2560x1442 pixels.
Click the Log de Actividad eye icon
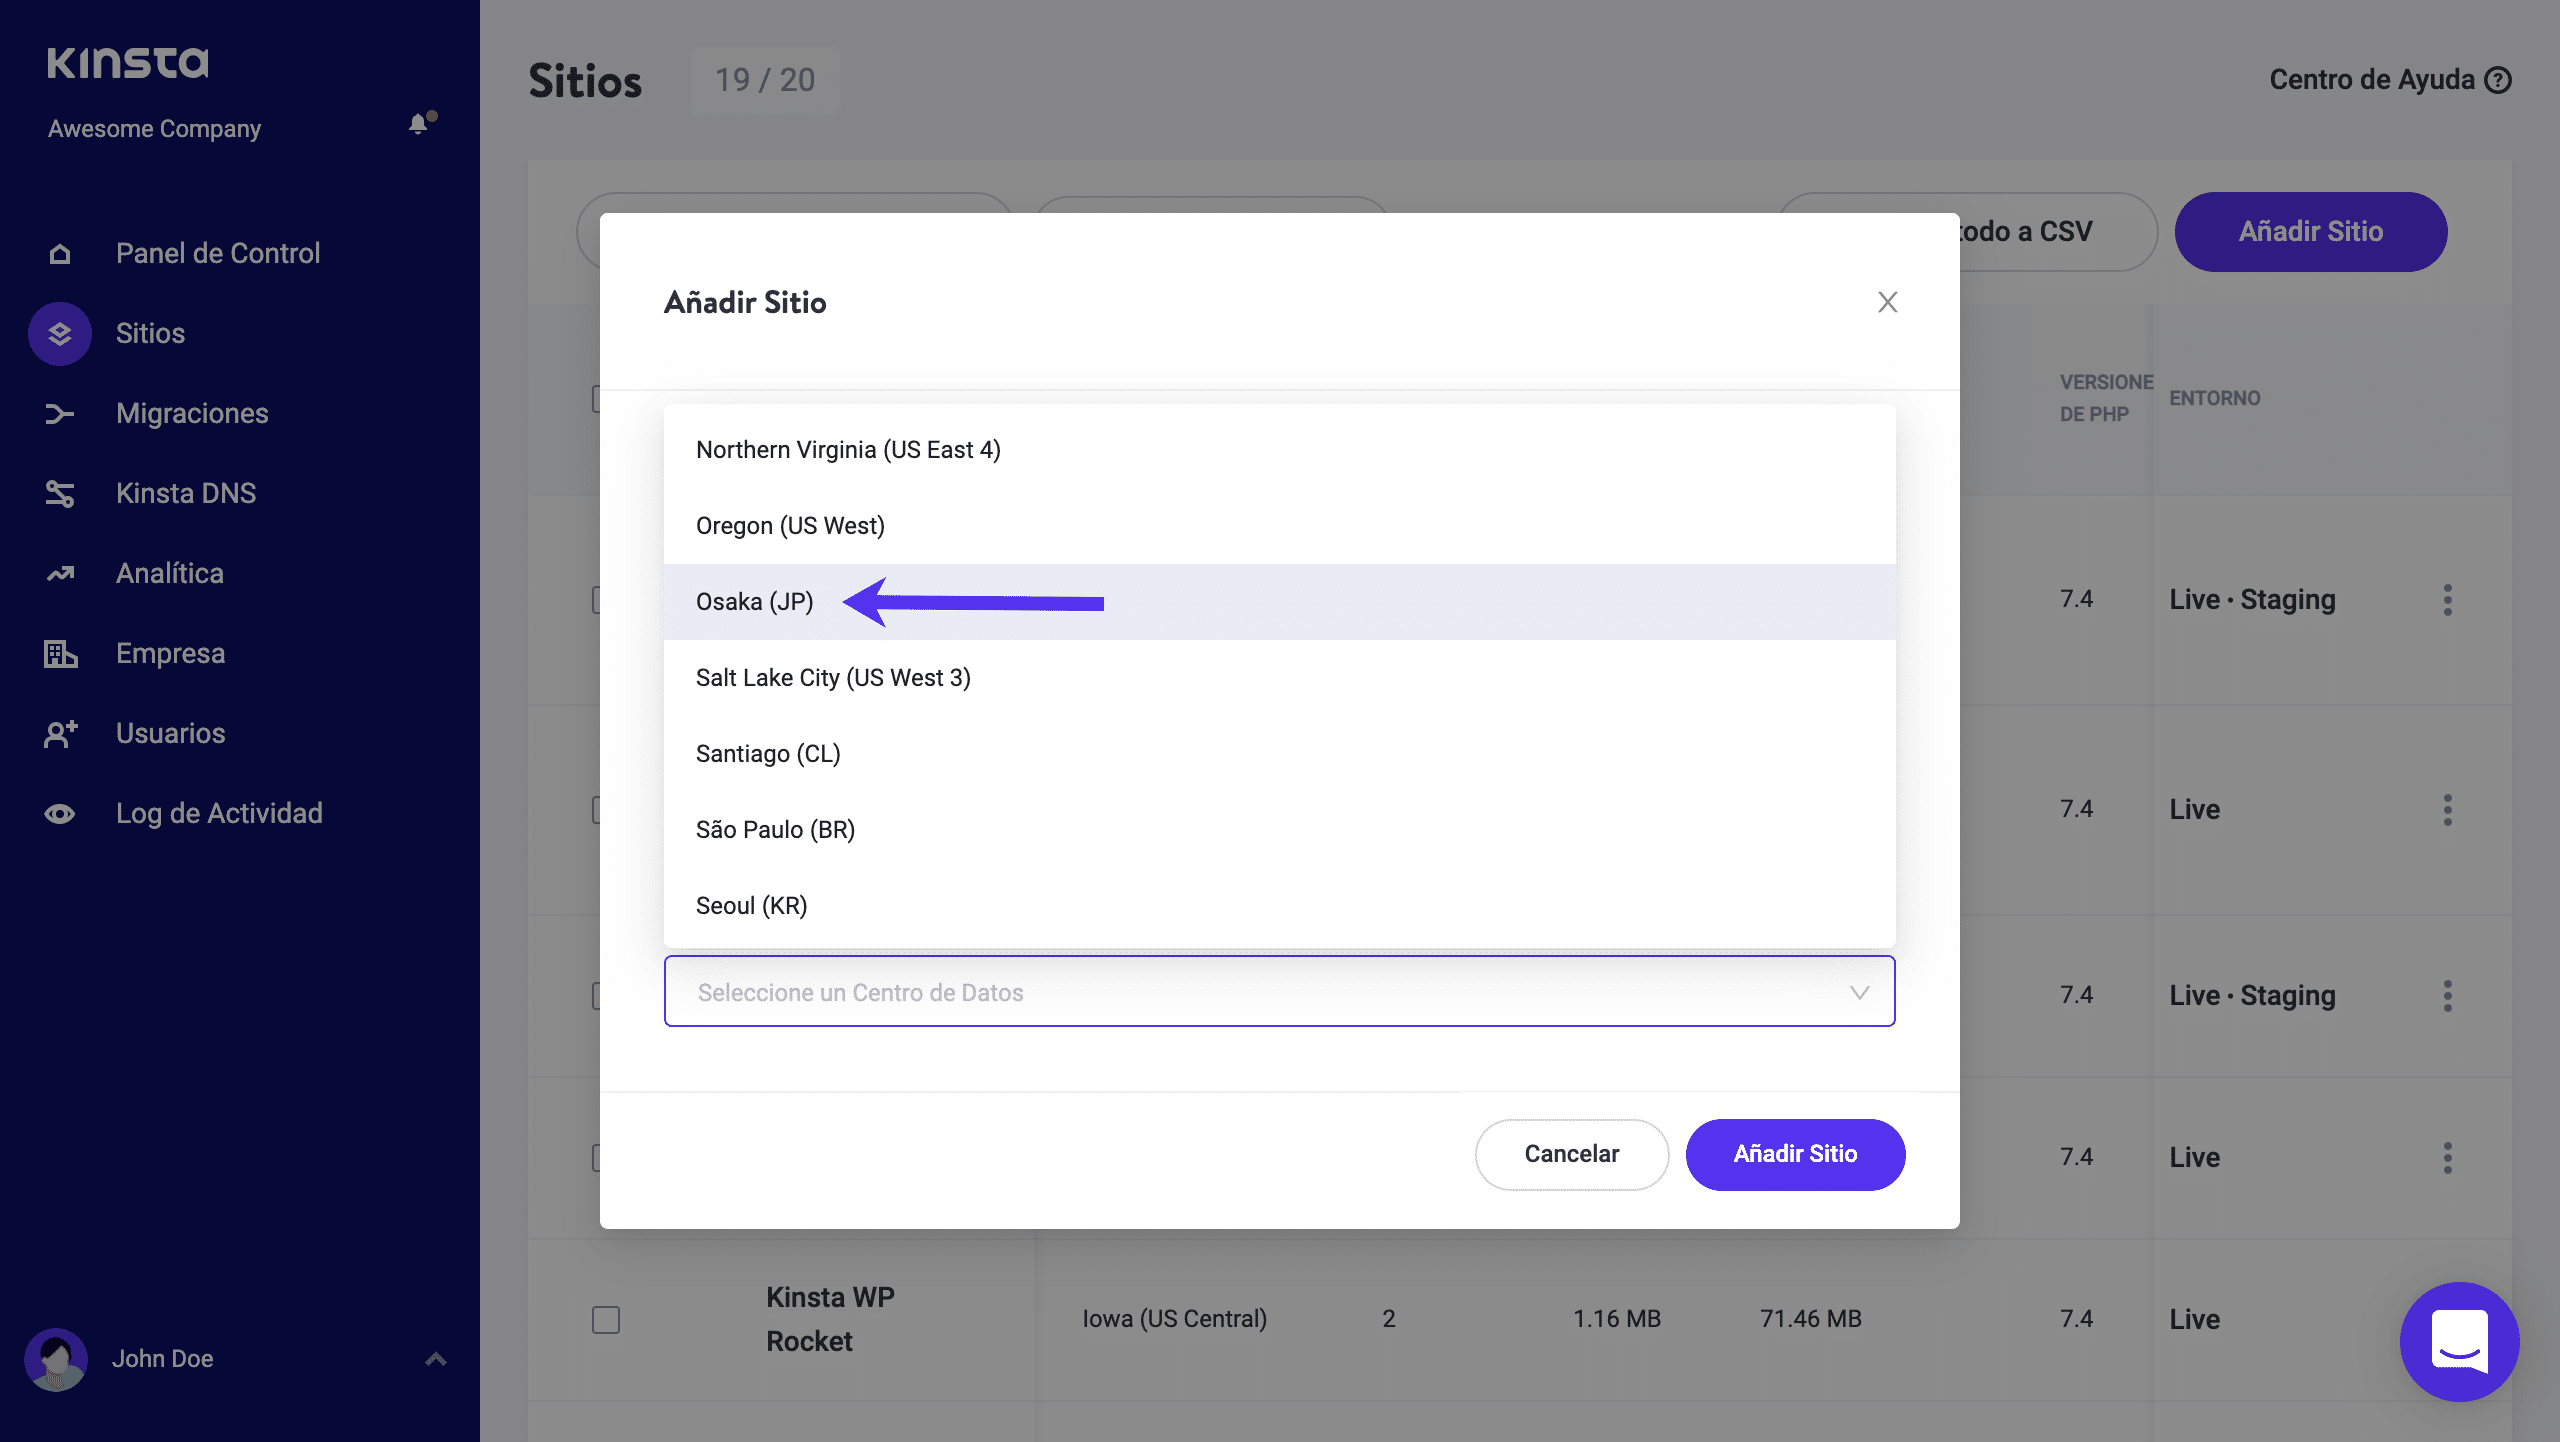tap(60, 814)
